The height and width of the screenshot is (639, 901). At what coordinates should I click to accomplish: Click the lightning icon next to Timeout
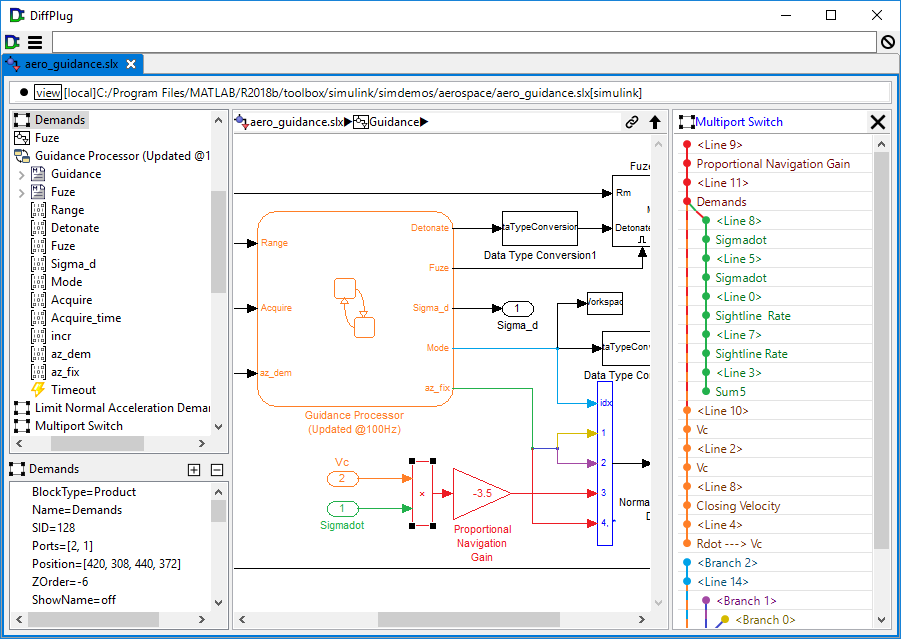[x=38, y=390]
